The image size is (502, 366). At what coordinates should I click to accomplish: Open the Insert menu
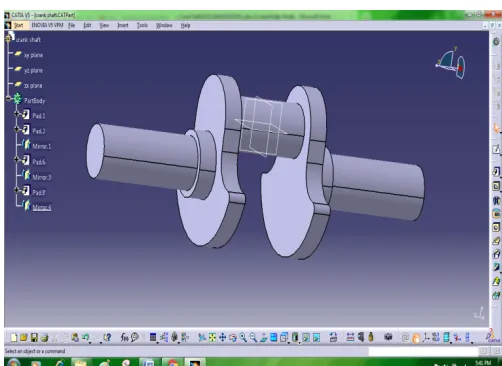click(123, 25)
